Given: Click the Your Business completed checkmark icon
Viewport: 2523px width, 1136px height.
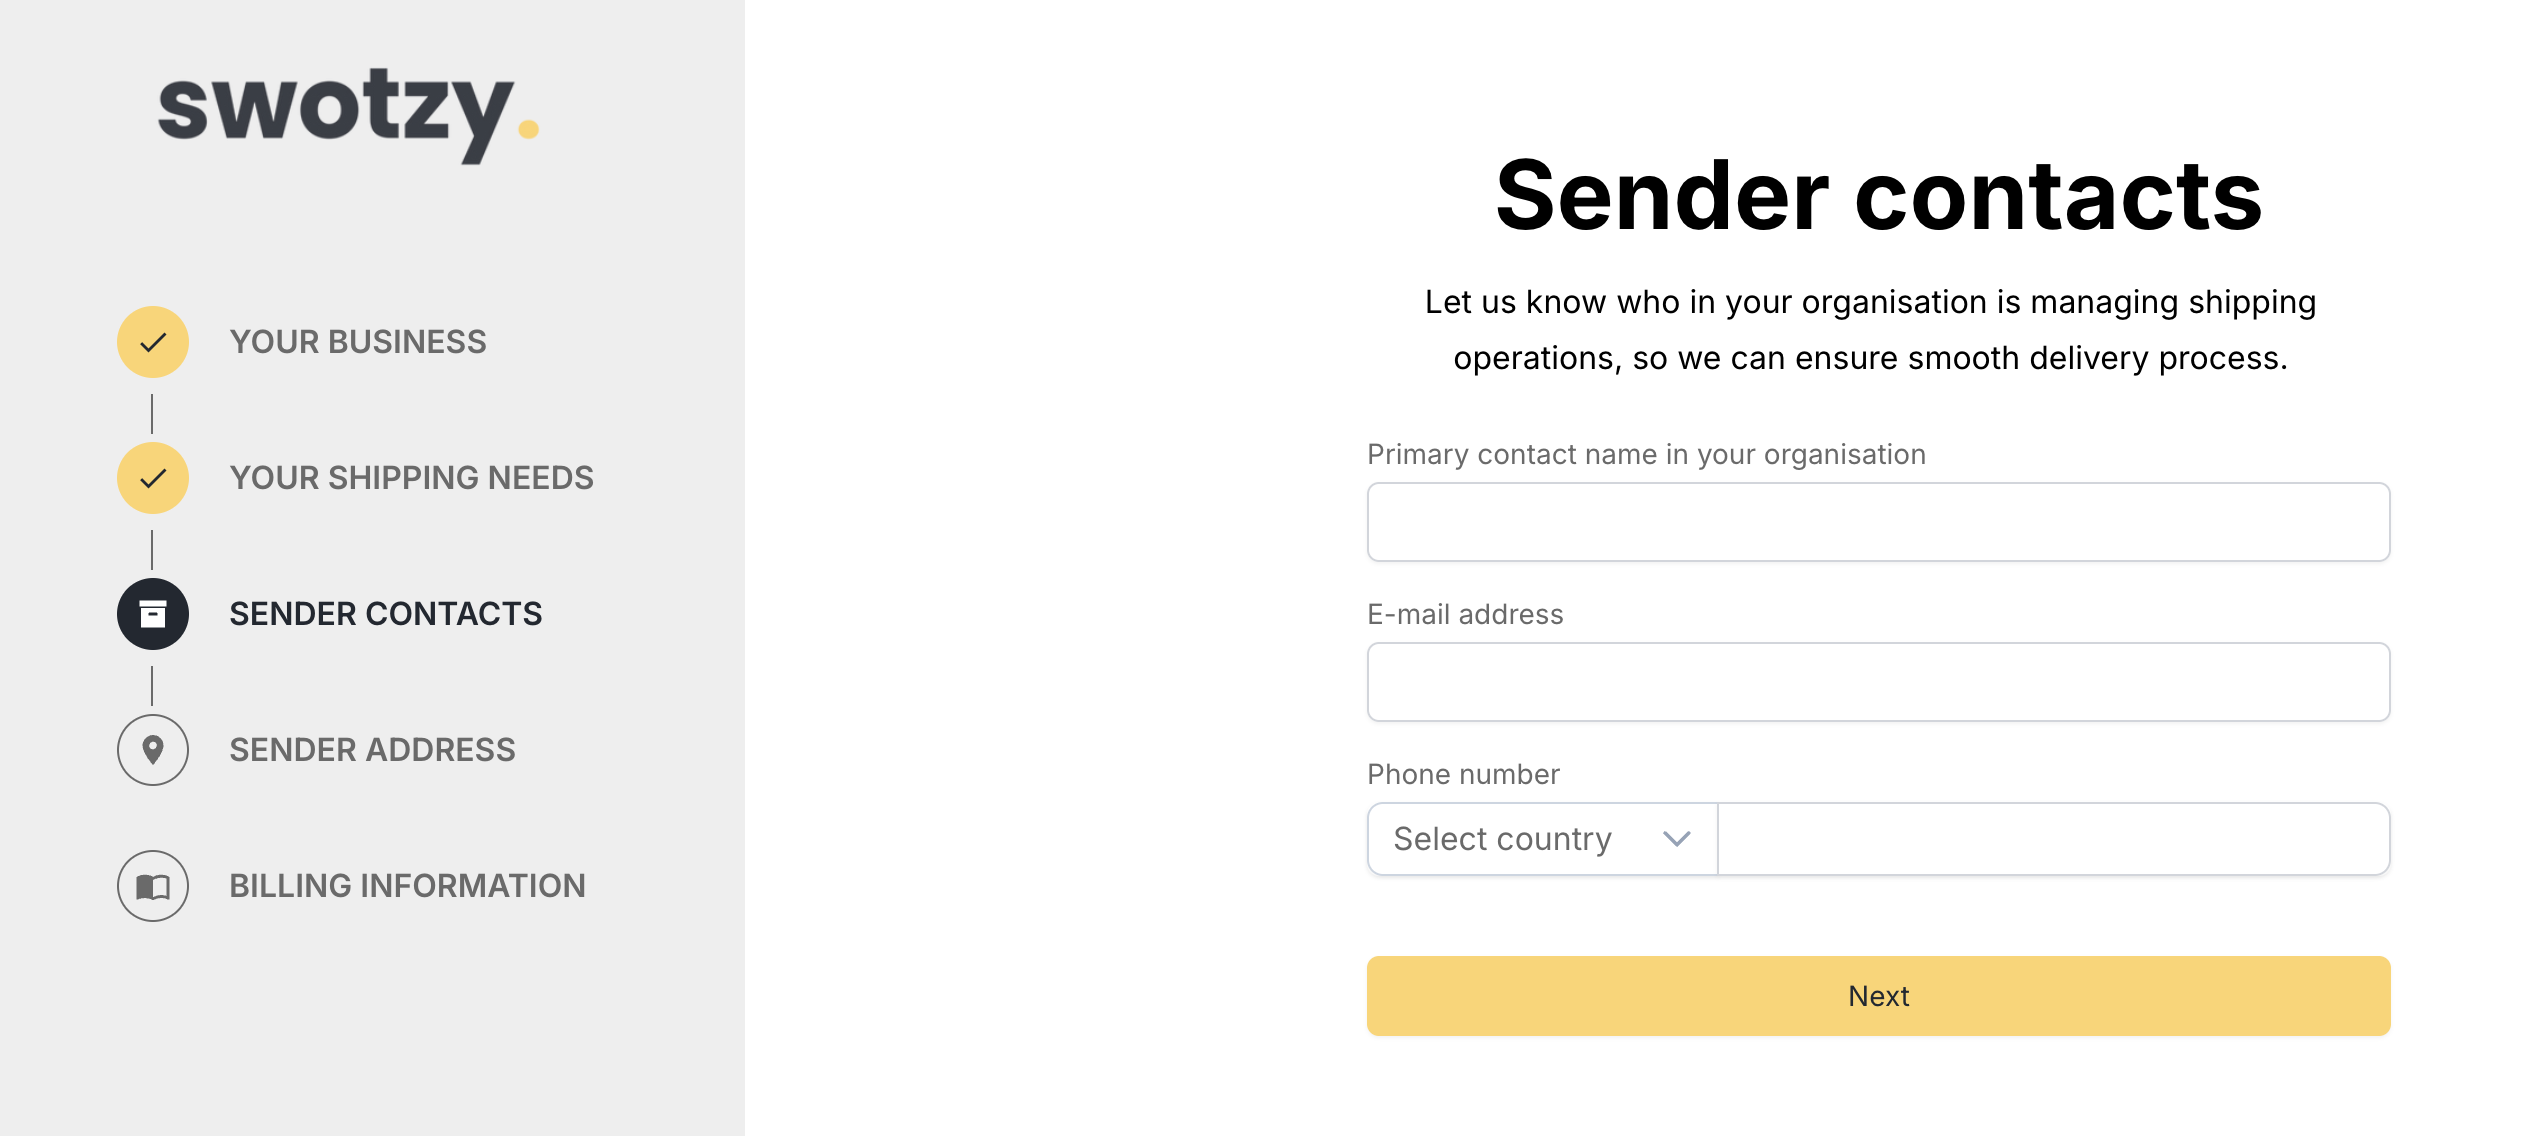Looking at the screenshot, I should (152, 341).
